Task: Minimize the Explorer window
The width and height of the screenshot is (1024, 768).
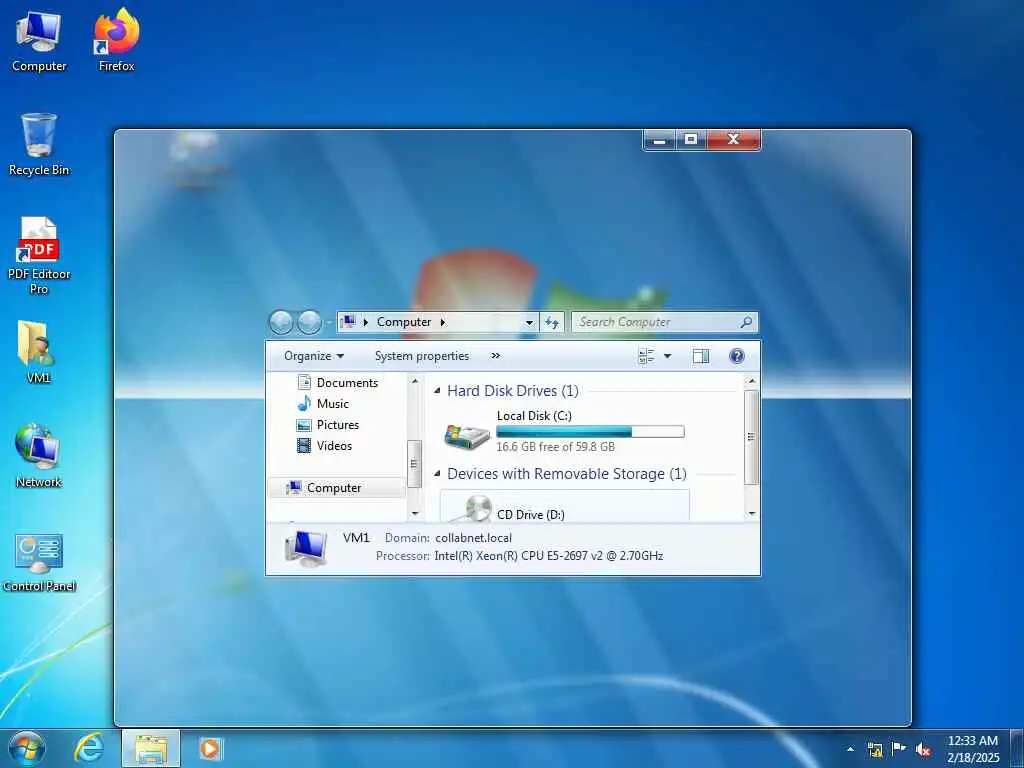Action: [660, 139]
